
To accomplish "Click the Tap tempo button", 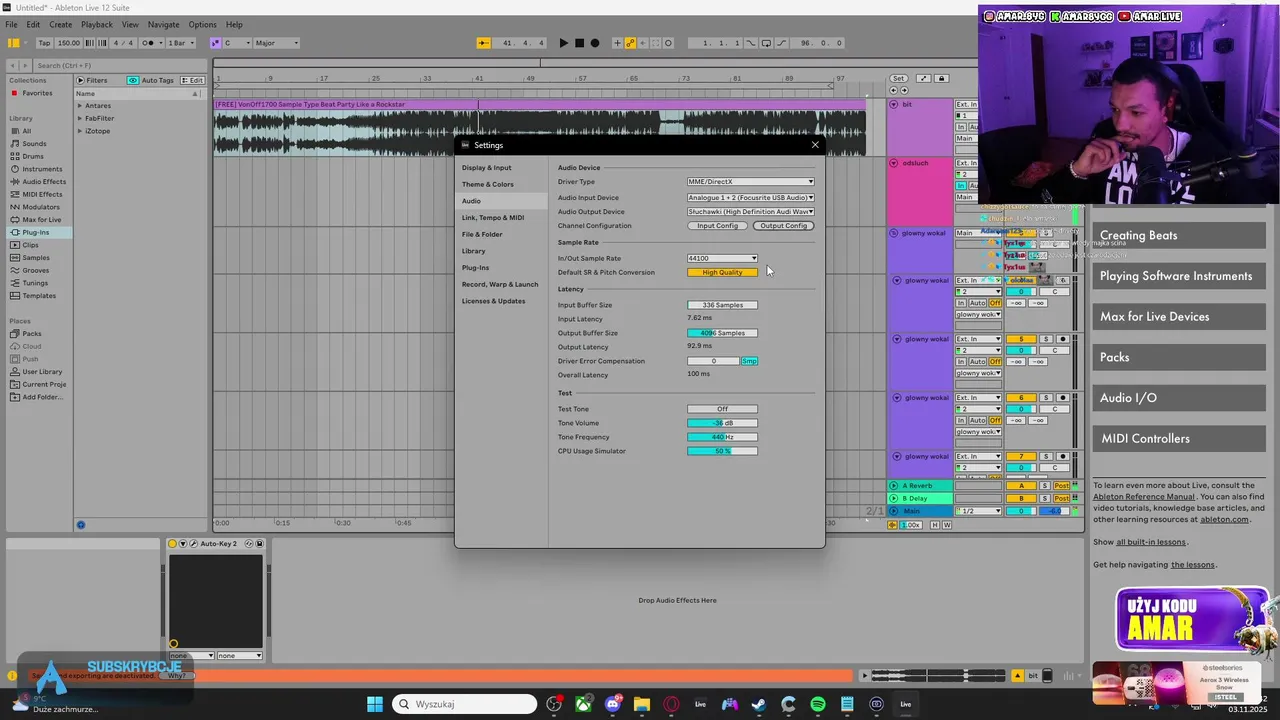I will [44, 43].
